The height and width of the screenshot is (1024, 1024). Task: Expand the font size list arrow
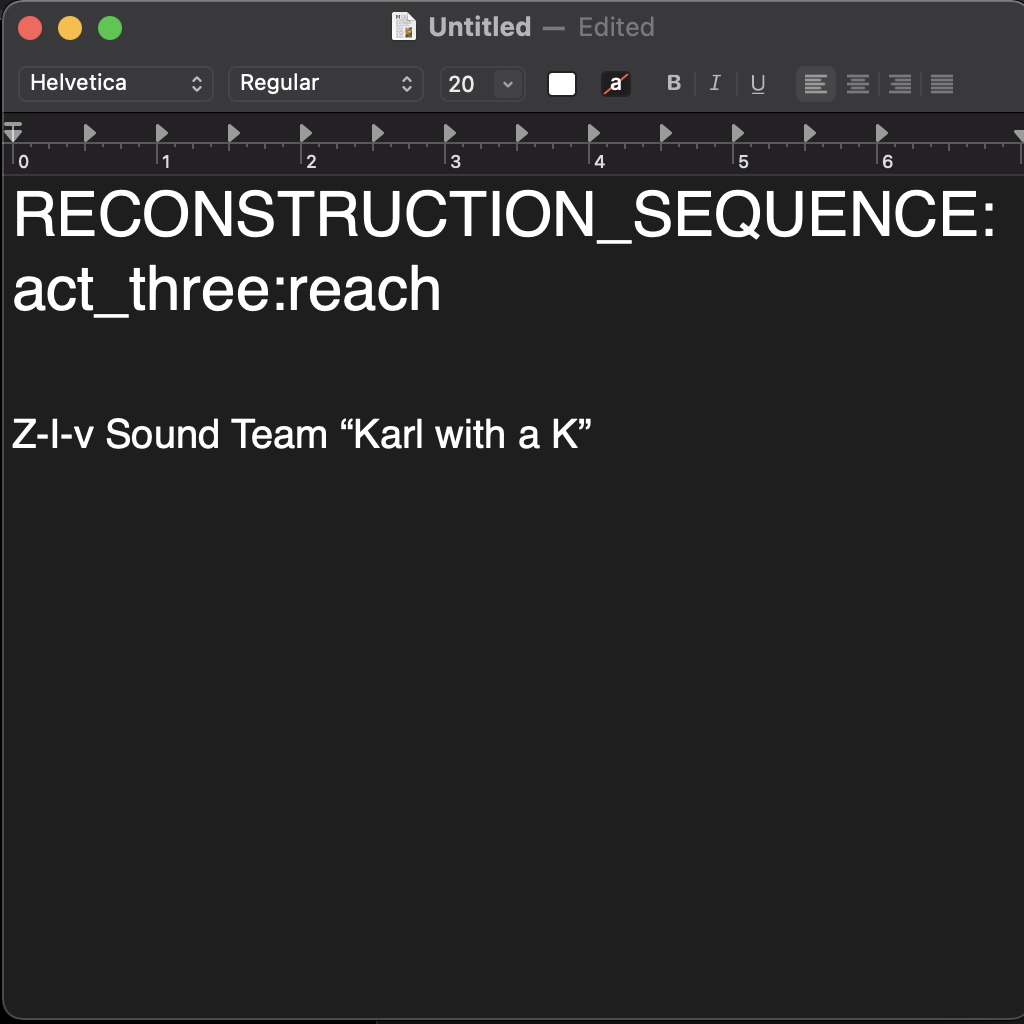click(508, 84)
